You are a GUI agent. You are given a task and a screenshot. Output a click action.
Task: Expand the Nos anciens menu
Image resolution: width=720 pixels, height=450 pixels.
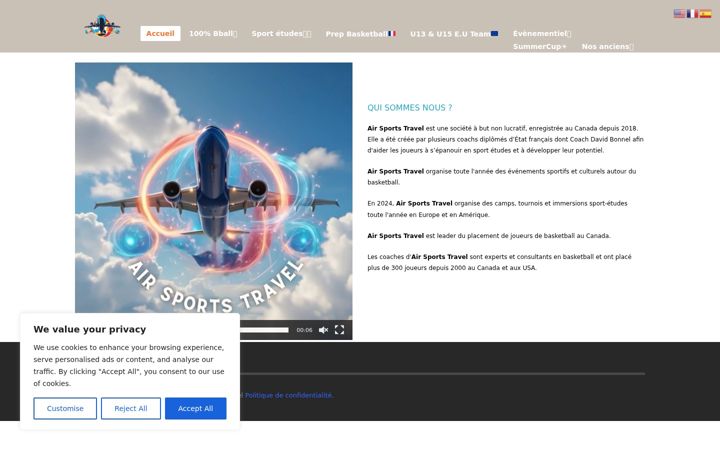tap(608, 46)
